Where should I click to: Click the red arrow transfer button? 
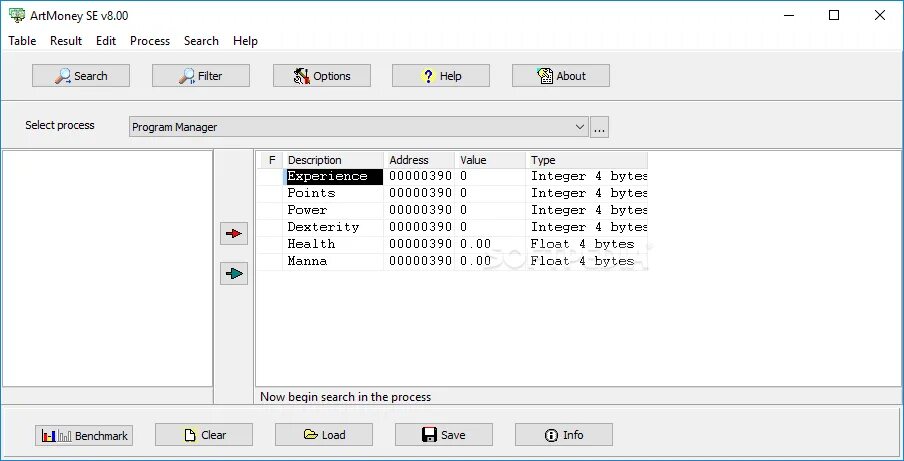click(x=234, y=233)
